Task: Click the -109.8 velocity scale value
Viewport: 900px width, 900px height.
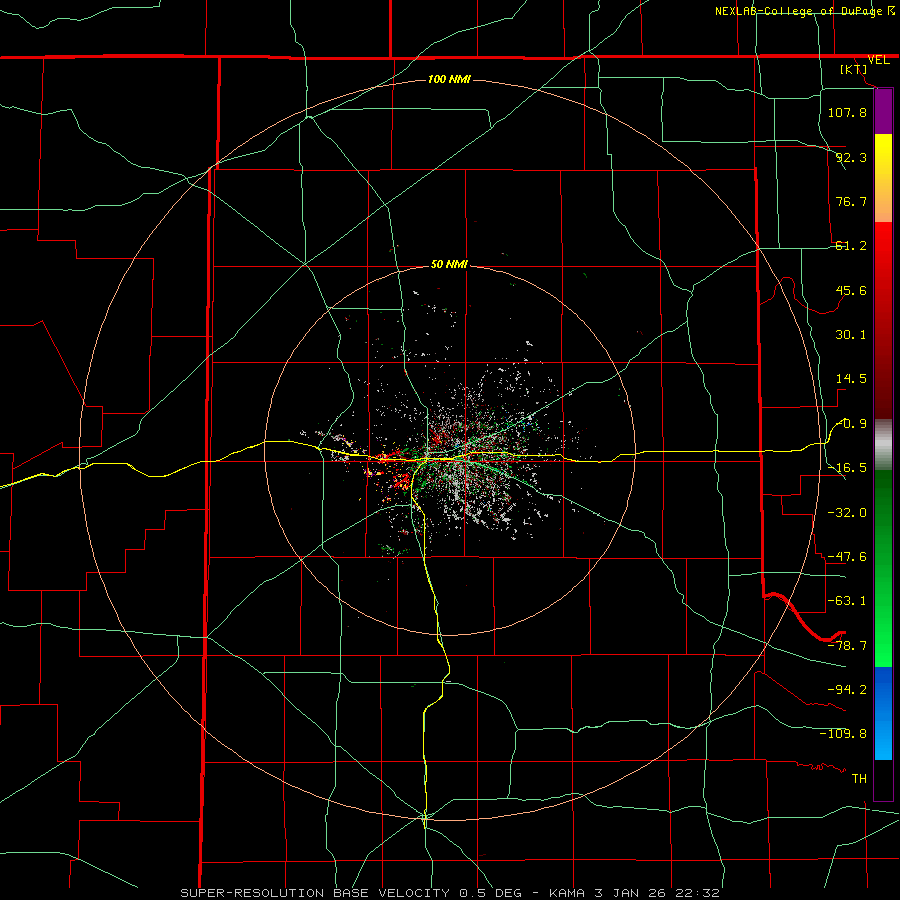Action: click(x=843, y=734)
